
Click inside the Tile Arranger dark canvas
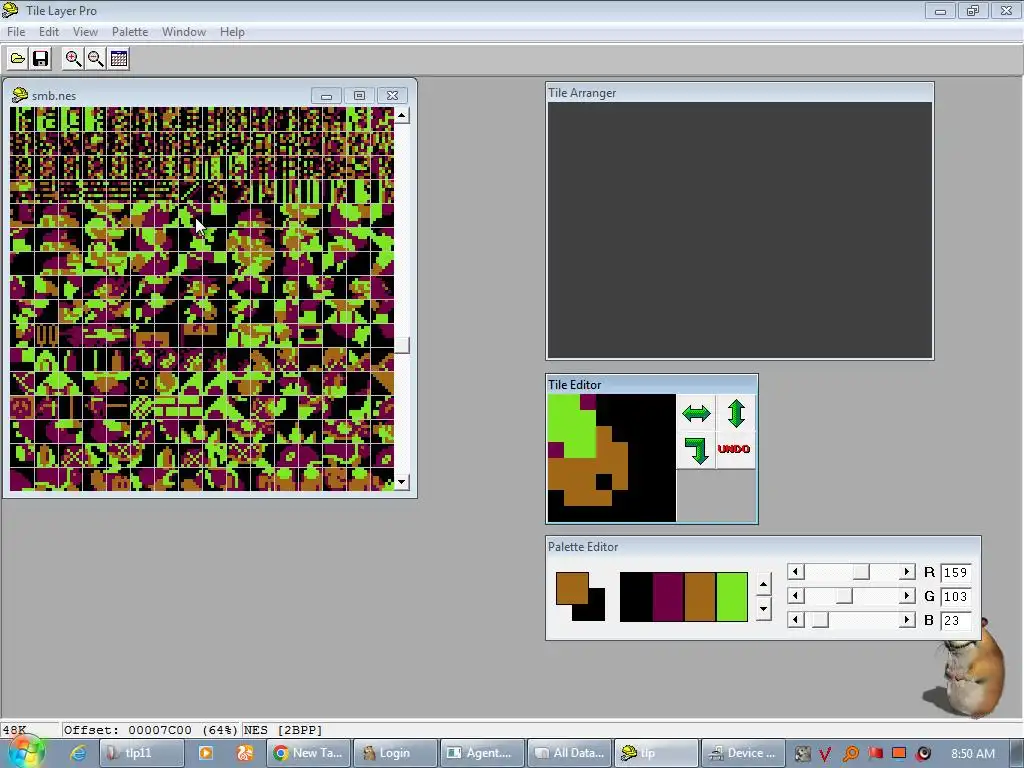[x=739, y=230]
